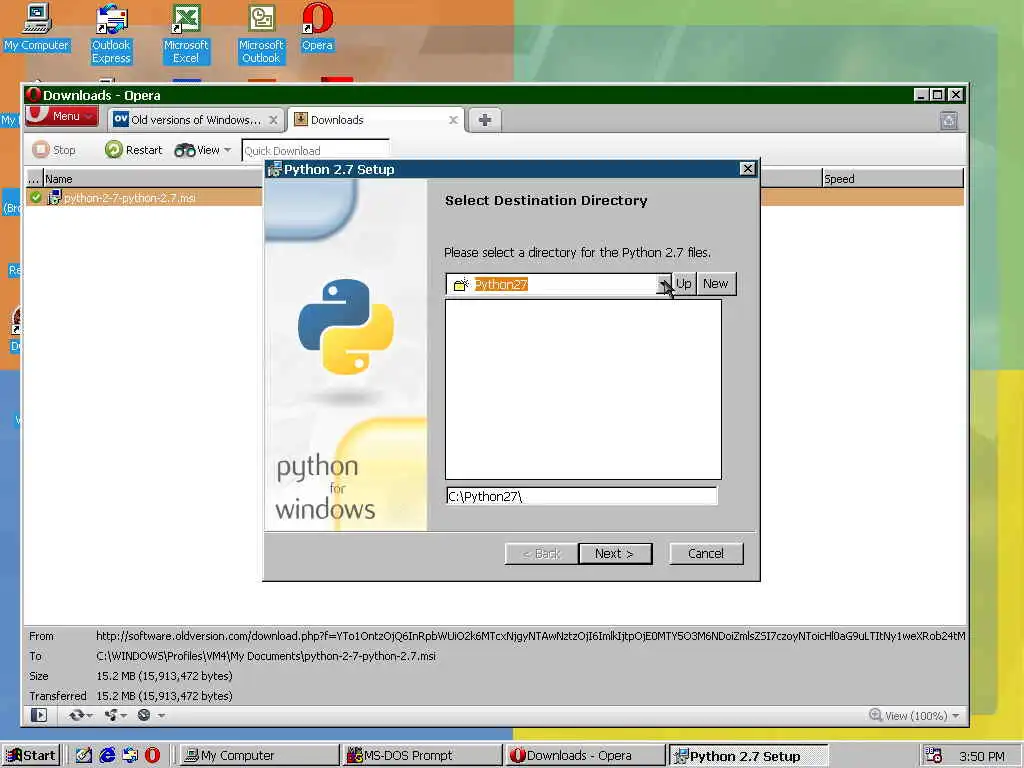Toggle Opera panel icon in status bar
This screenshot has width=1024, height=768.
[x=39, y=715]
